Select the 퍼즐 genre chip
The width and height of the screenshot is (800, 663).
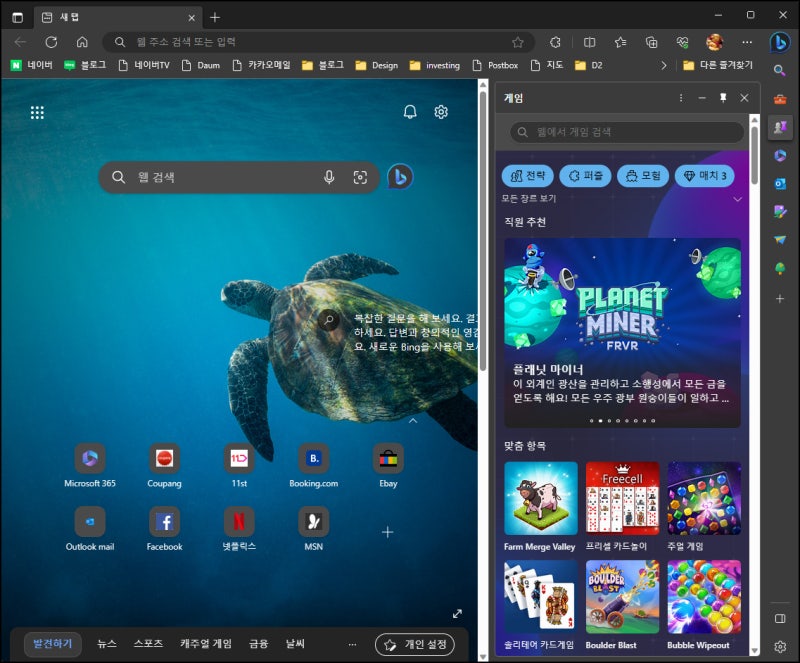(x=585, y=176)
